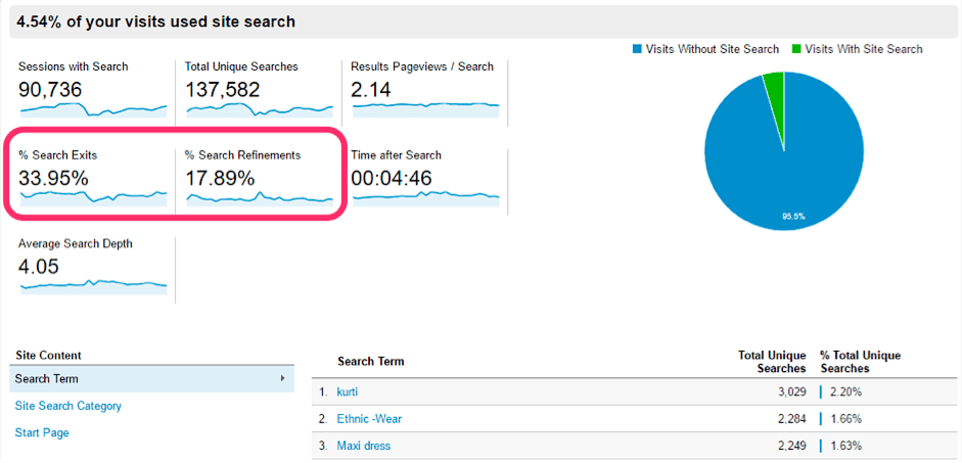
Task: Click the blue Visits Without Site Search legend swatch
Action: pos(637,49)
